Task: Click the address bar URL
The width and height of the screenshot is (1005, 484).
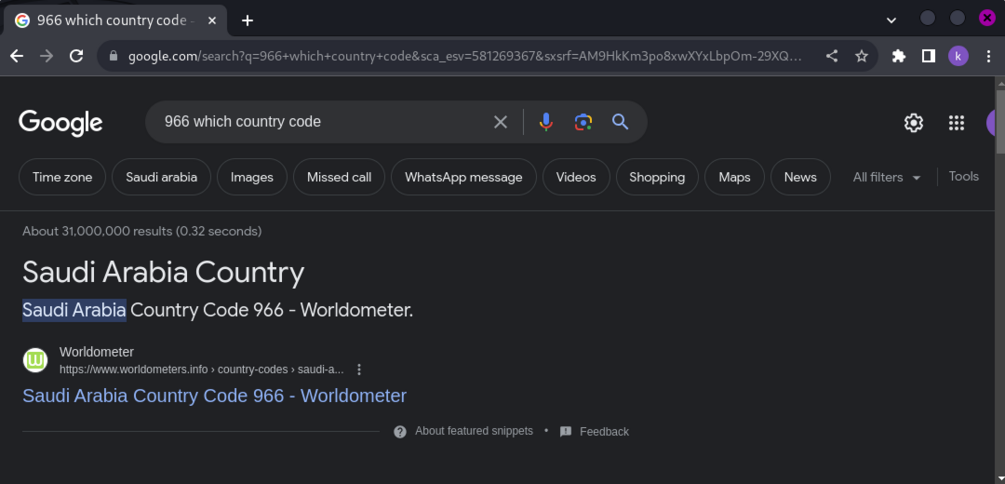Action: (x=465, y=56)
